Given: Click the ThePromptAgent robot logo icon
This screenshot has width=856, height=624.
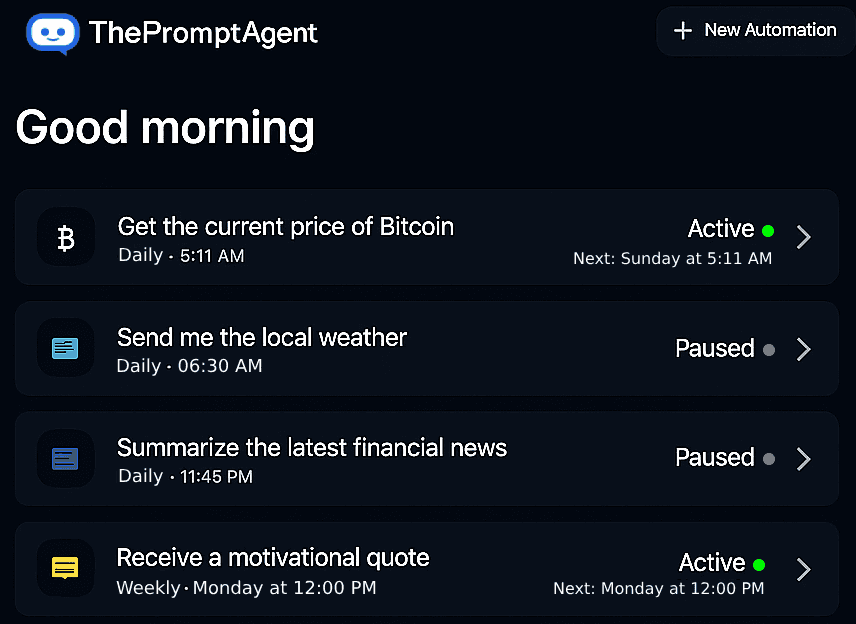Looking at the screenshot, I should (x=52, y=33).
